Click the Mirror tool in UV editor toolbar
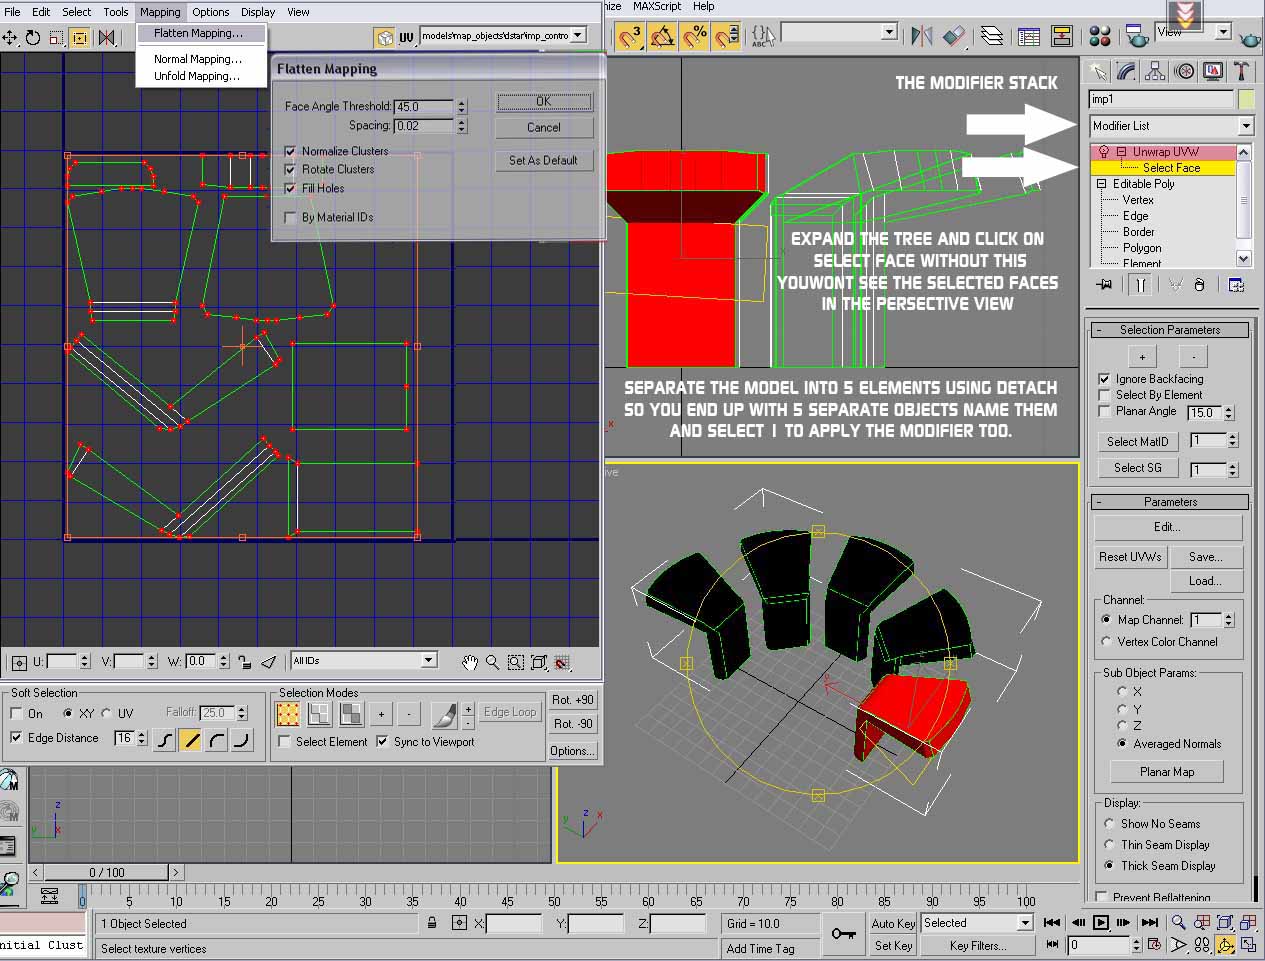Image resolution: width=1265 pixels, height=961 pixels. (106, 38)
